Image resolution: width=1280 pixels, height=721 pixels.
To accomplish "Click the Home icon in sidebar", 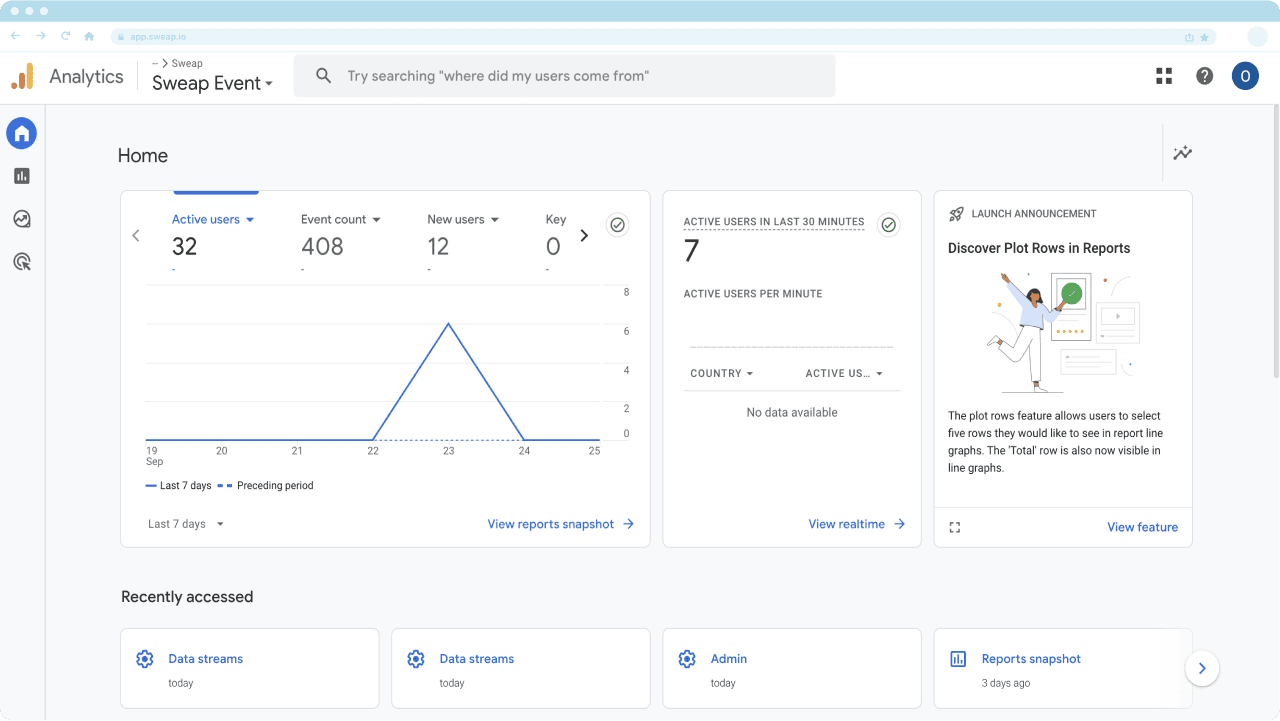I will (22, 133).
